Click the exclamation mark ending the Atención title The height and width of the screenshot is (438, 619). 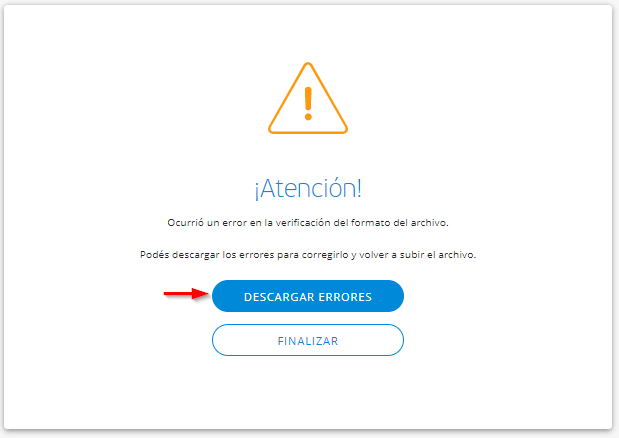(x=359, y=188)
